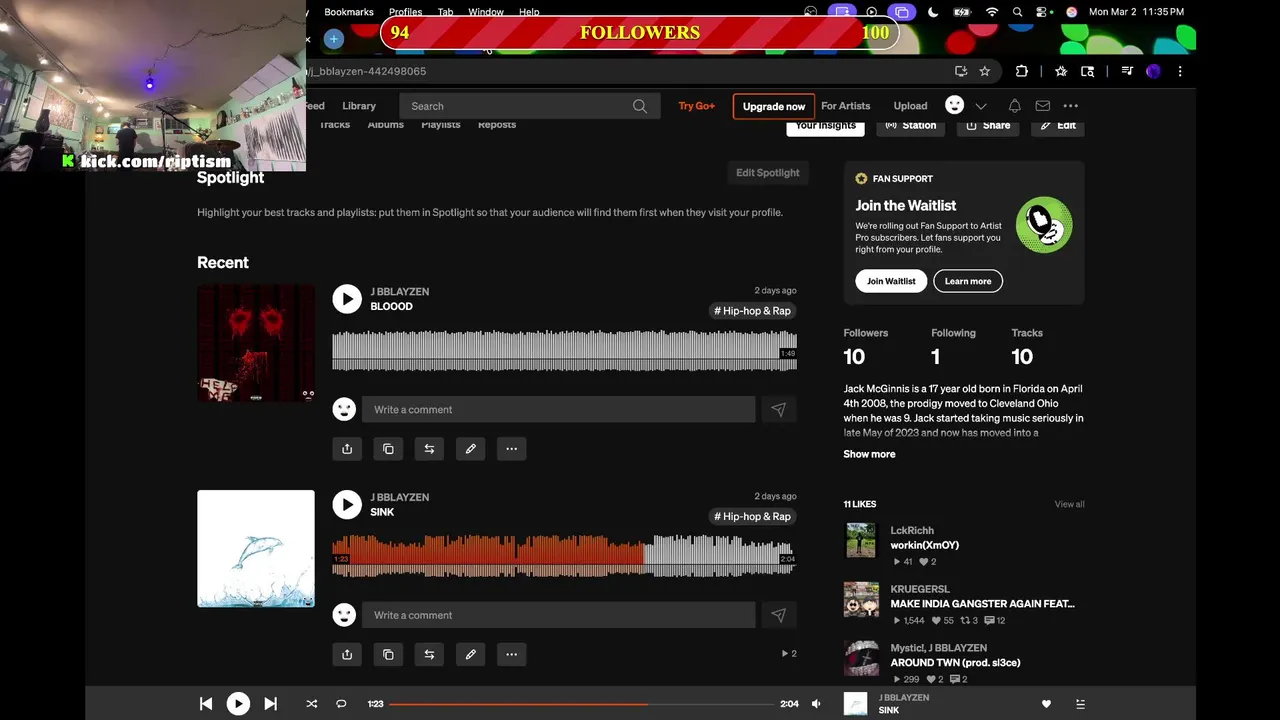The image size is (1280, 720).
Task: Open browser extensions puzzle icon
Action: [1022, 71]
